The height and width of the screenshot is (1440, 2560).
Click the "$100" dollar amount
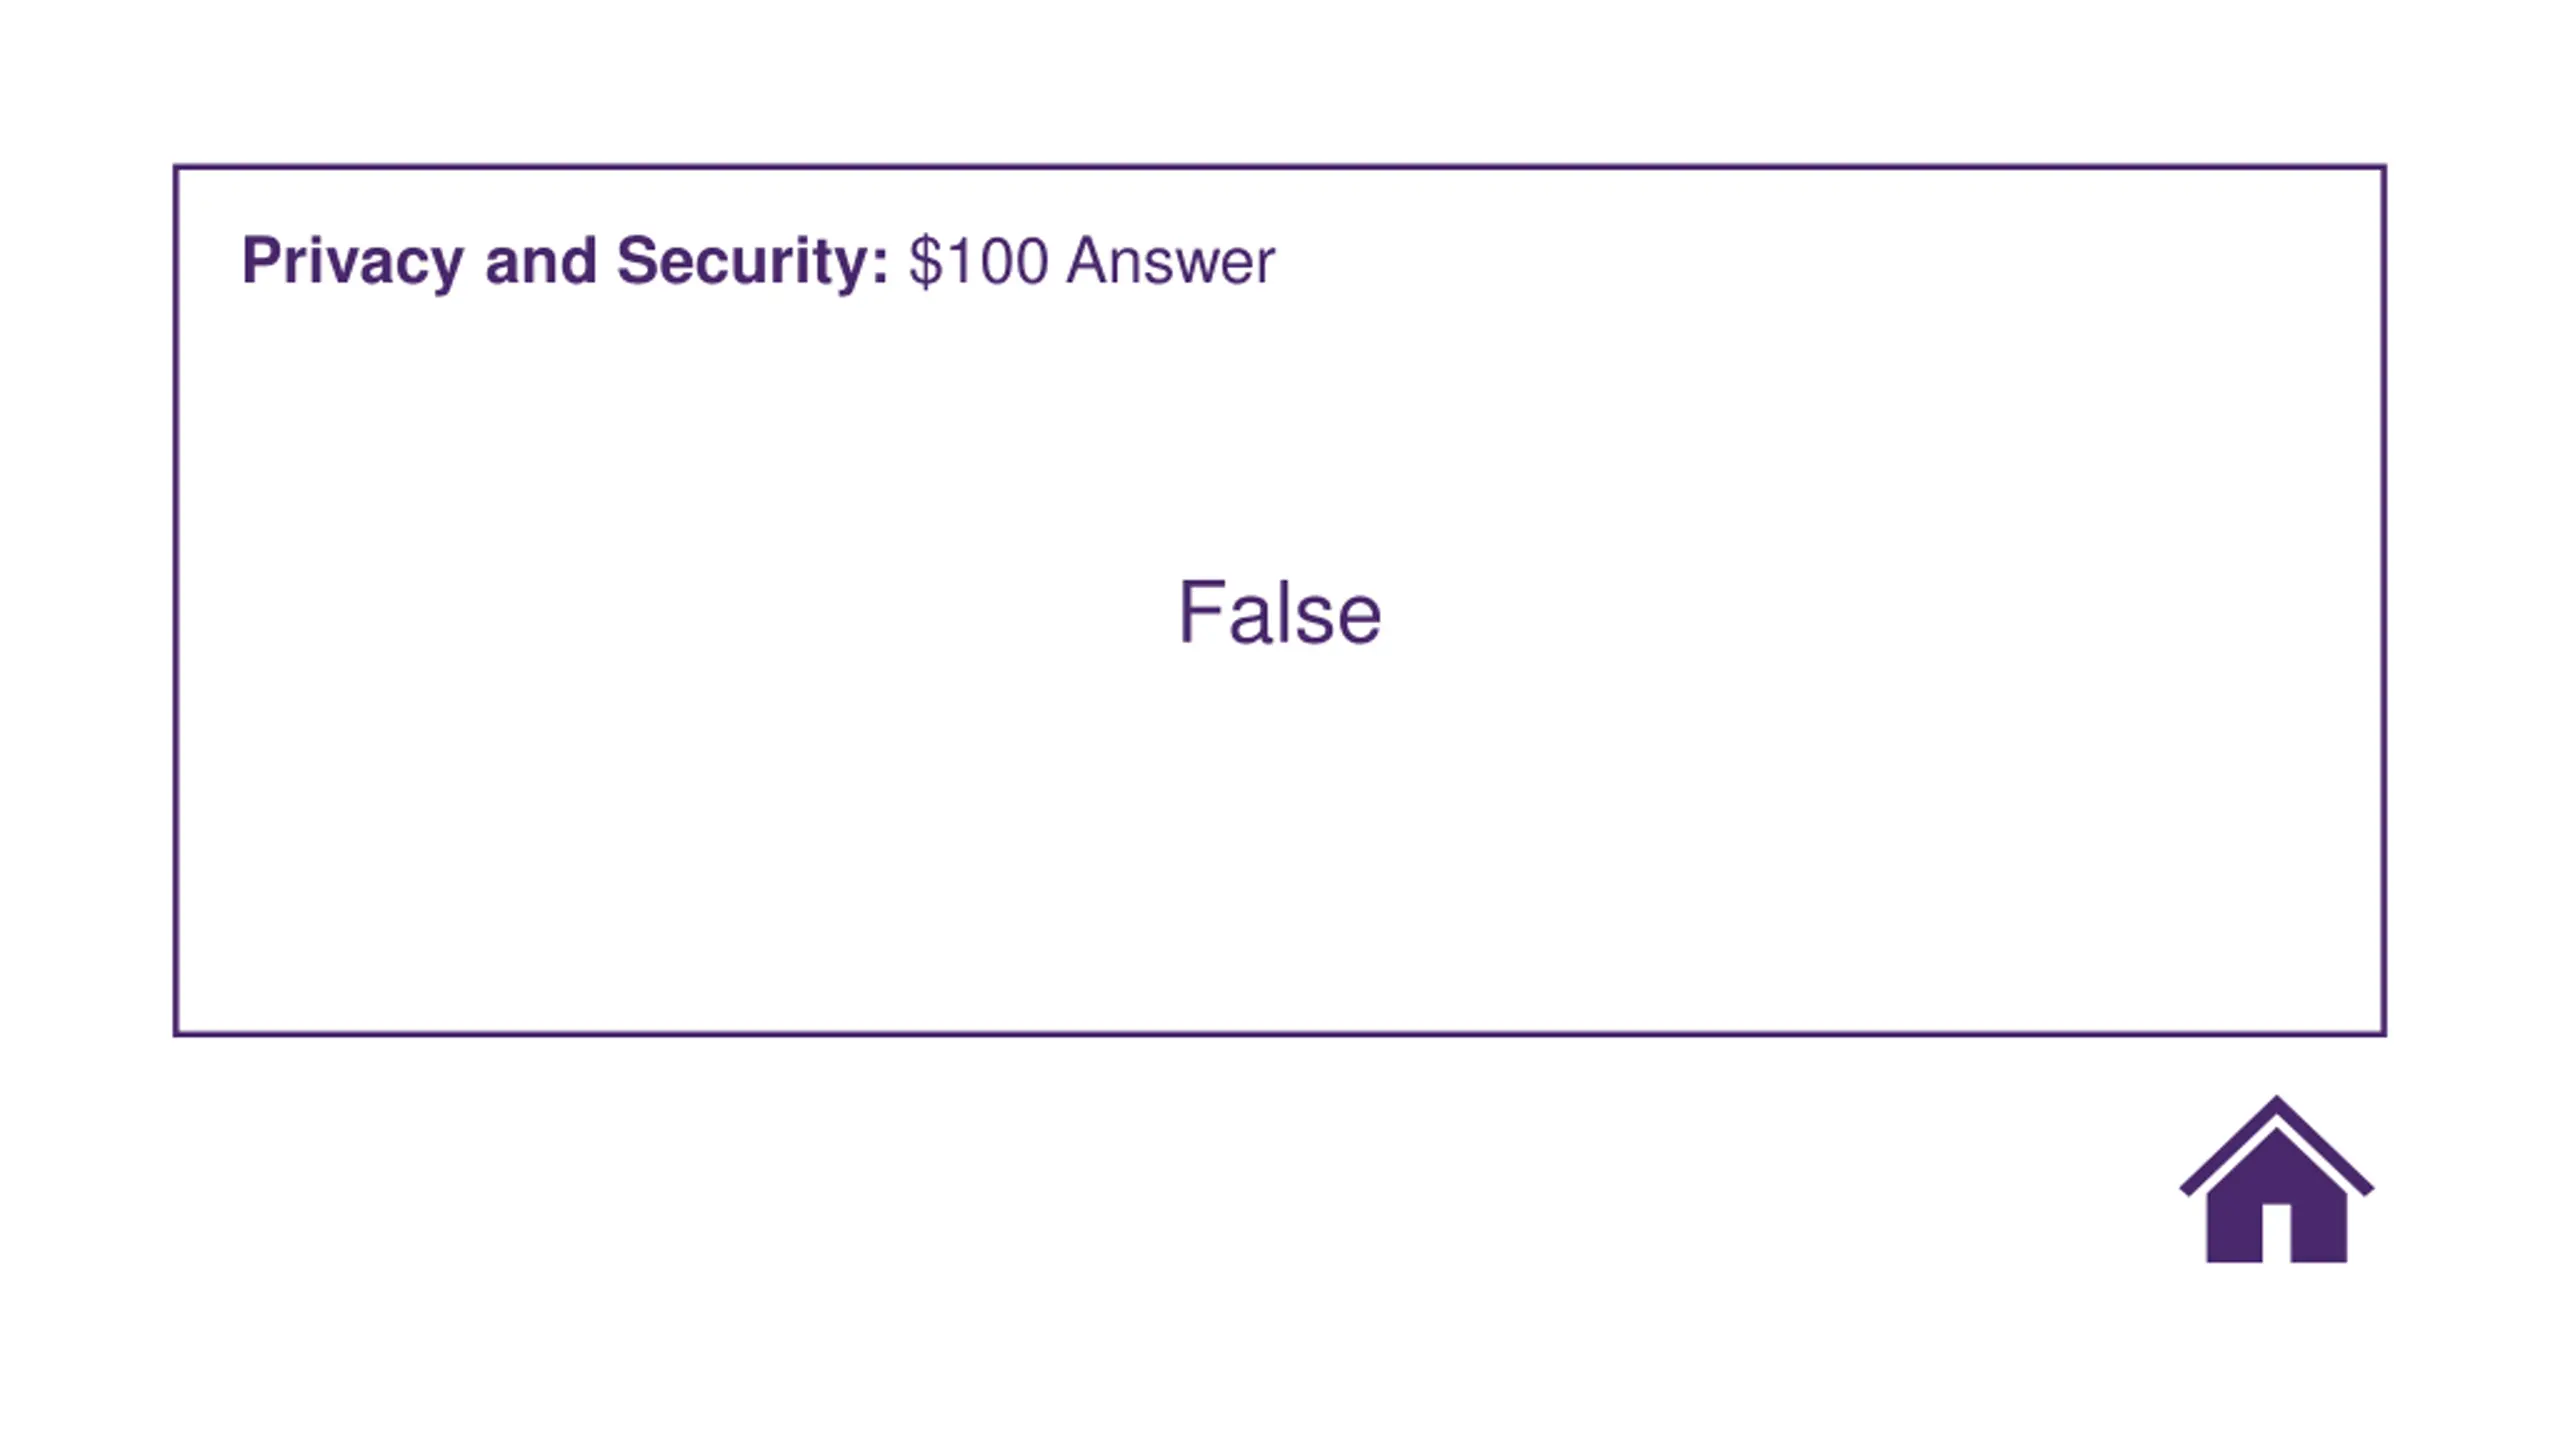tap(978, 262)
